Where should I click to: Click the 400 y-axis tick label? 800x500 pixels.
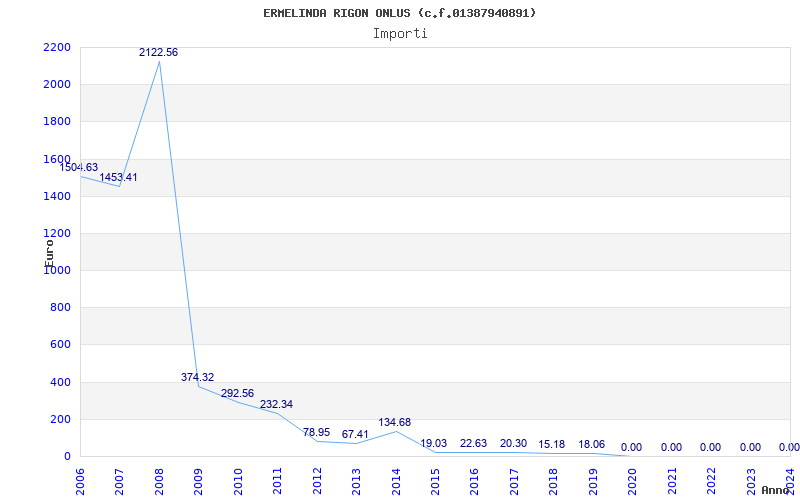[60, 382]
